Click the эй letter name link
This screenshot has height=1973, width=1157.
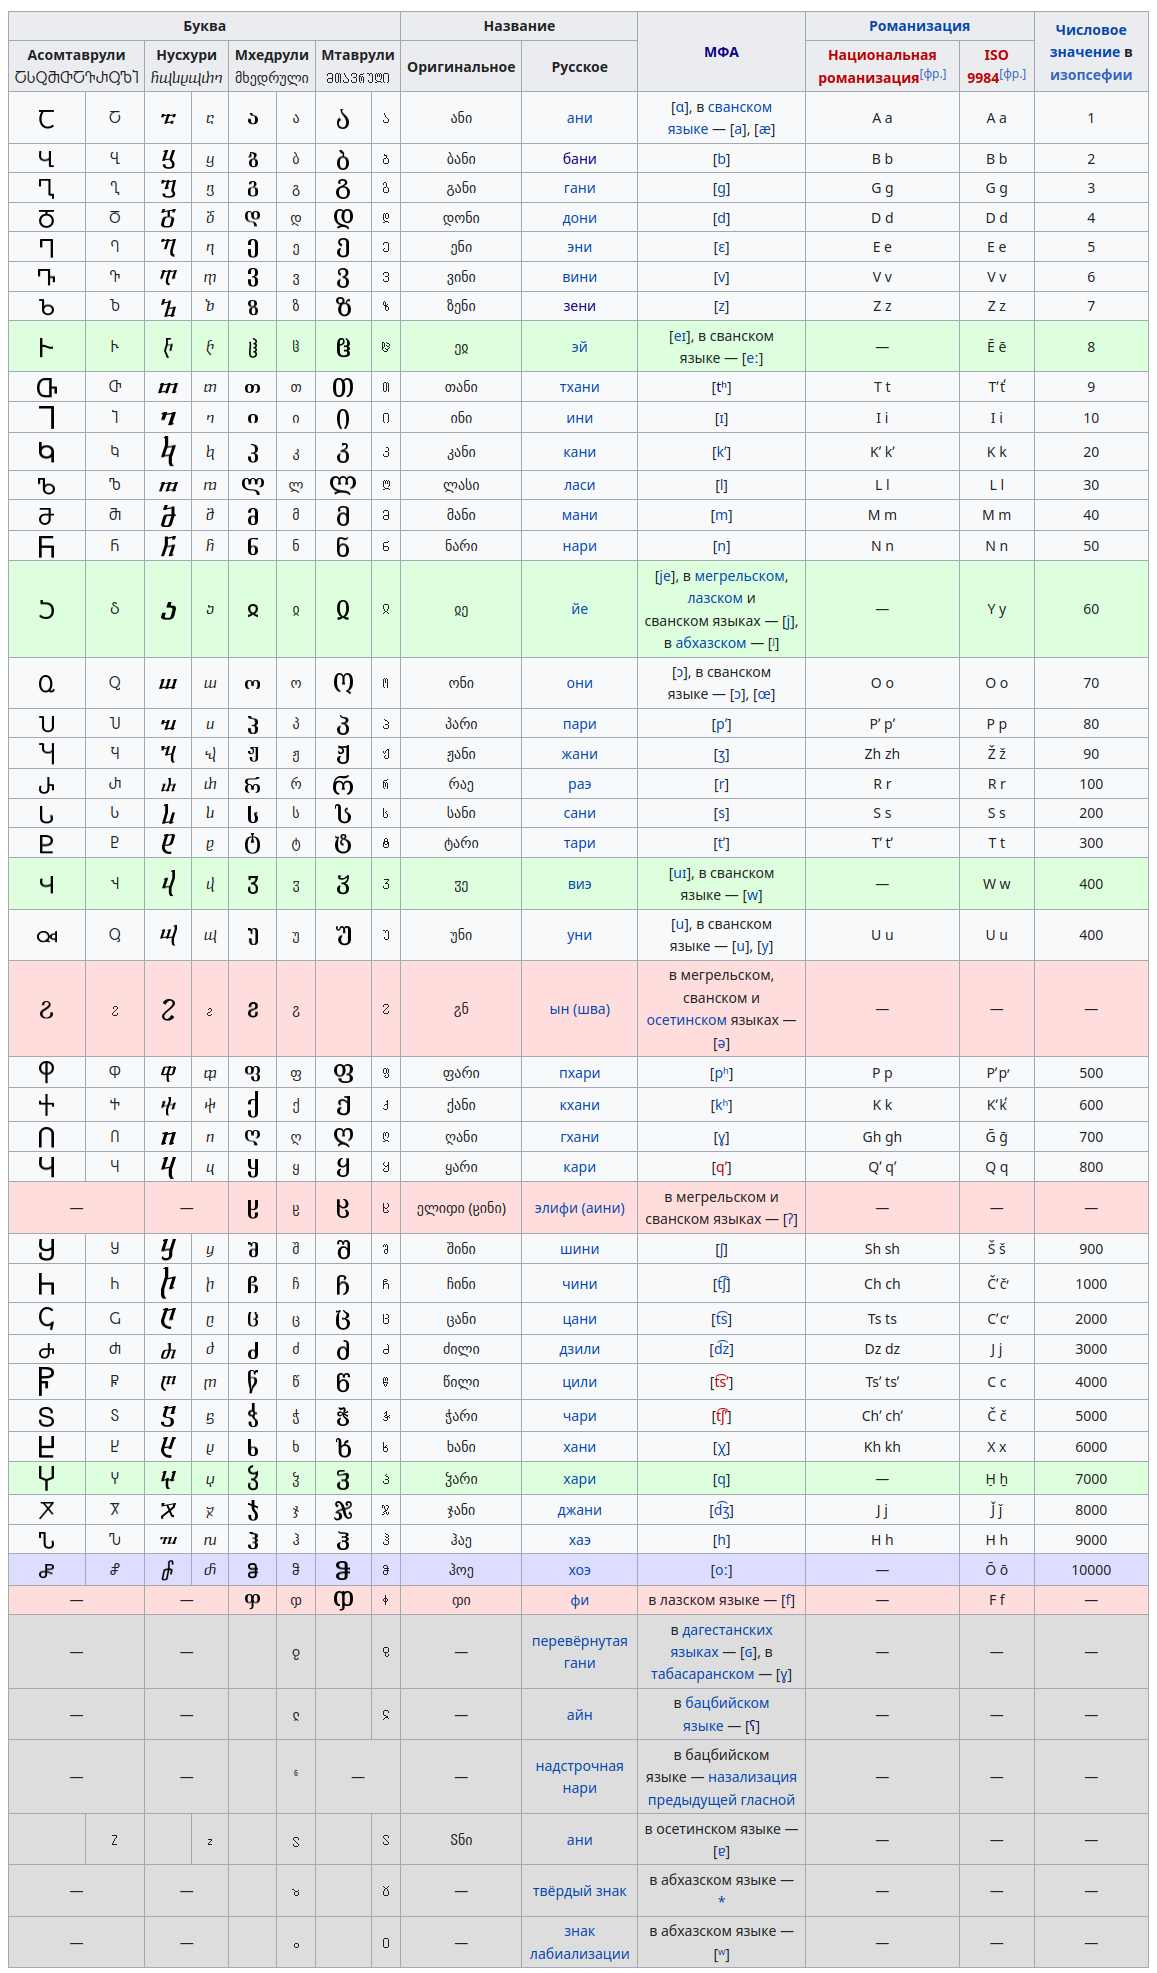click(x=580, y=347)
